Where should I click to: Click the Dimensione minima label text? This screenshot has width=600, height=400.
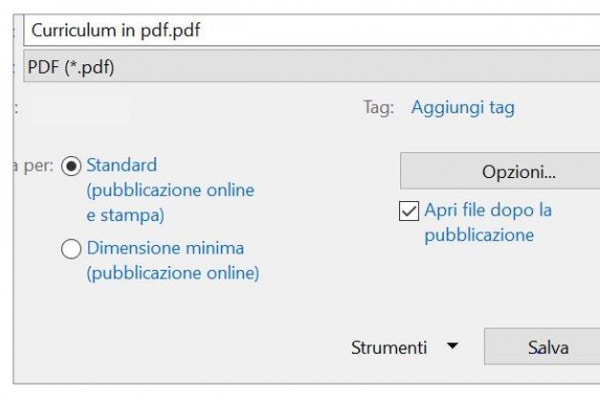click(165, 247)
